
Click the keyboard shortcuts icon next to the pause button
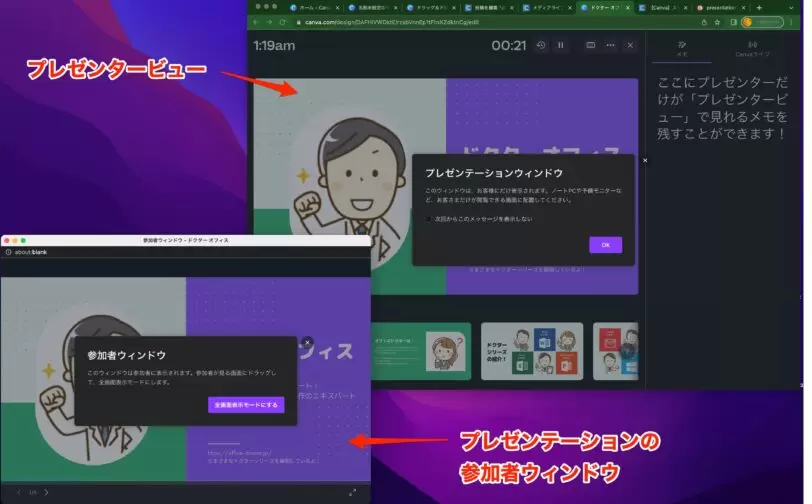590,46
